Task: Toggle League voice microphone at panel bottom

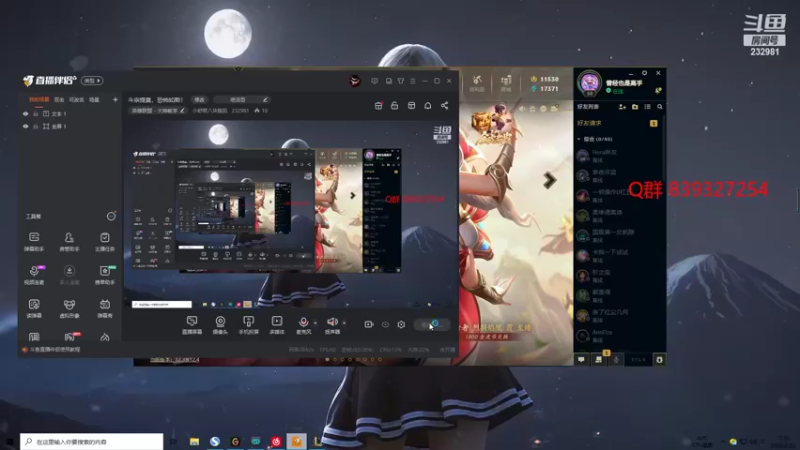Action: click(x=616, y=360)
